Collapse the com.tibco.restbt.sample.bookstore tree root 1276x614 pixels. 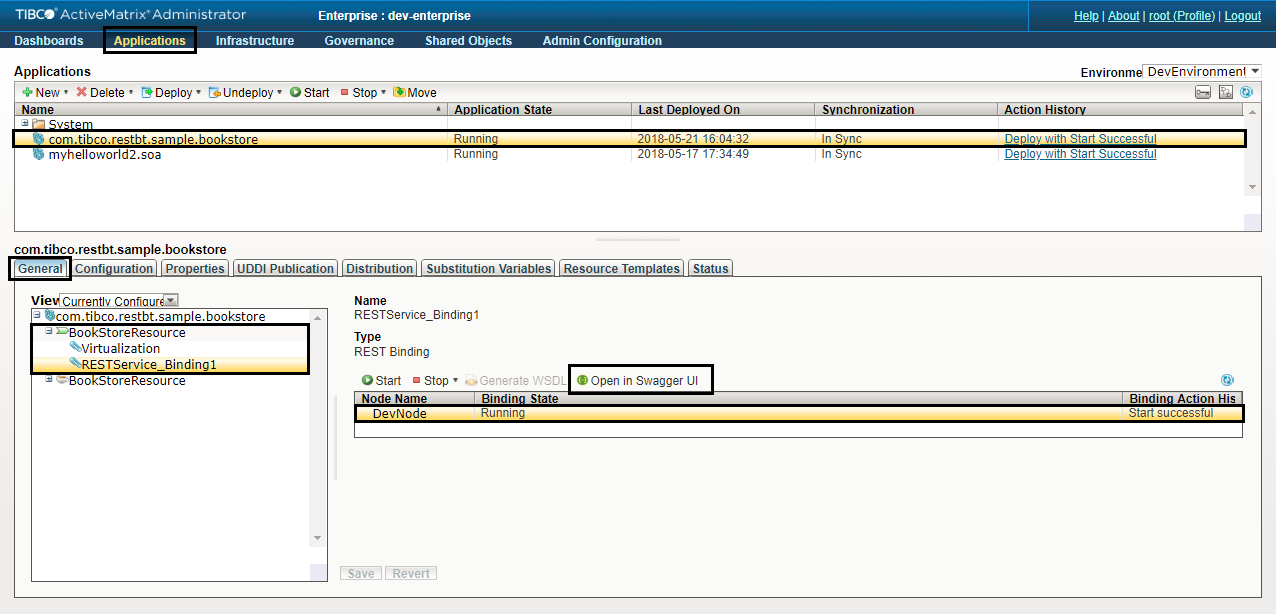click(x=37, y=315)
